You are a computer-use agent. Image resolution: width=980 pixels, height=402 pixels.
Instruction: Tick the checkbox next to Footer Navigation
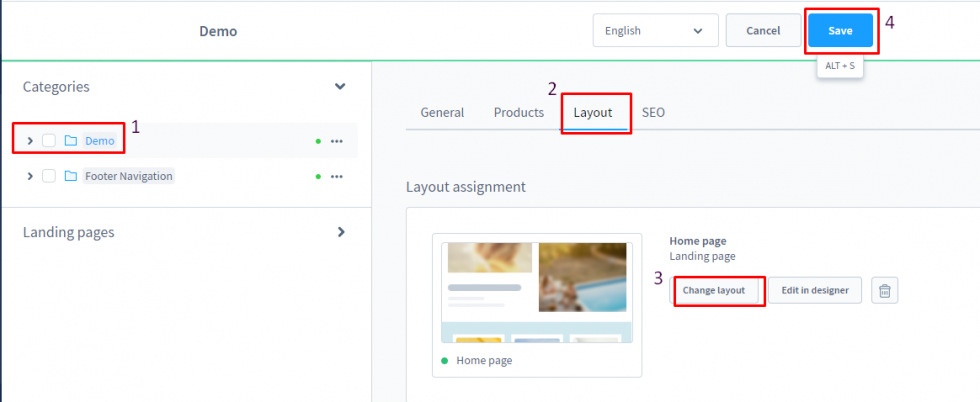[x=49, y=176]
